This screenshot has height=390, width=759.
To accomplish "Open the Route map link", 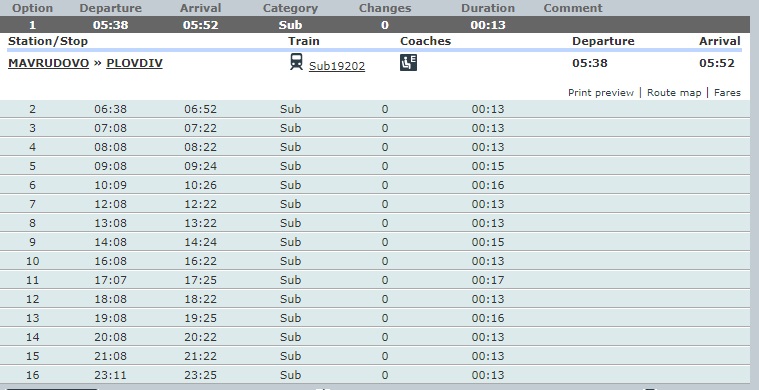I will tap(674, 92).
